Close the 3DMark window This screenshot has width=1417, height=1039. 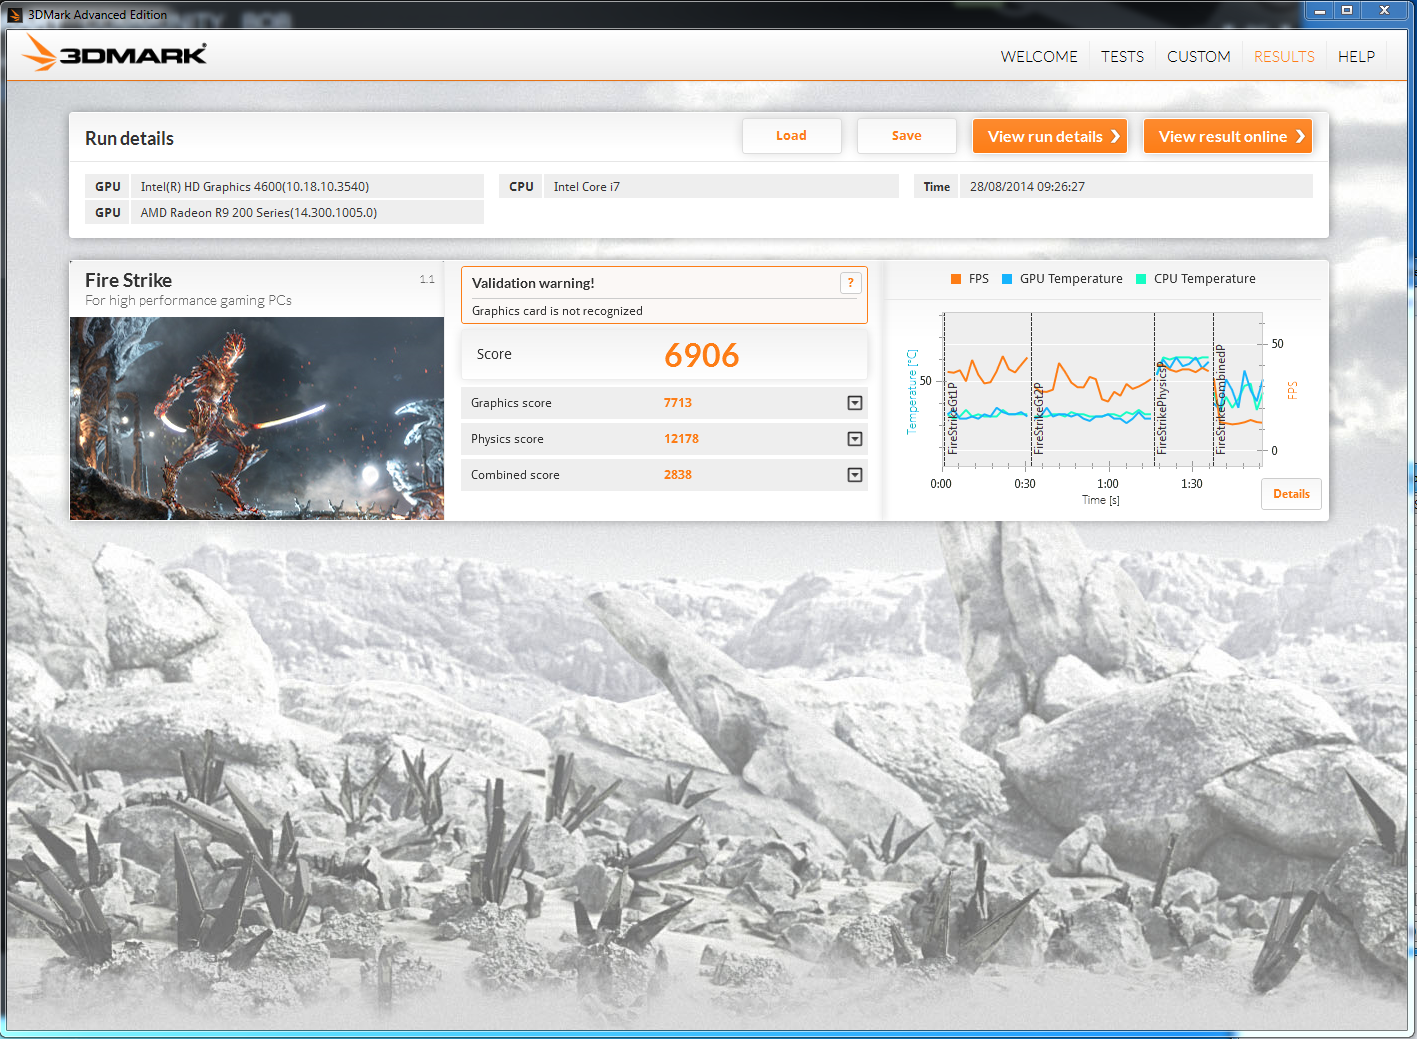point(1384,11)
